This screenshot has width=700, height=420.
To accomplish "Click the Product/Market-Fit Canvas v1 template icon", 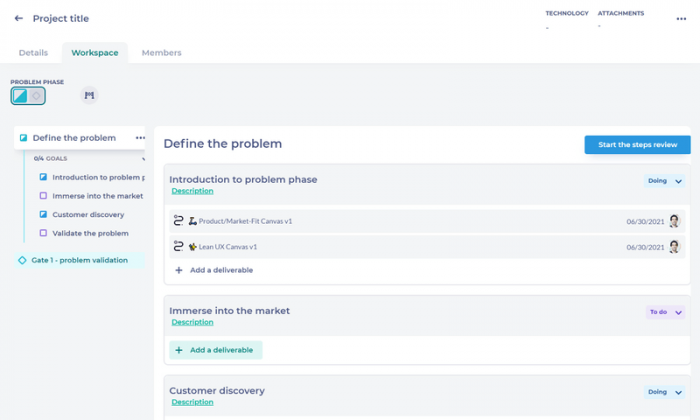I will (x=192, y=221).
